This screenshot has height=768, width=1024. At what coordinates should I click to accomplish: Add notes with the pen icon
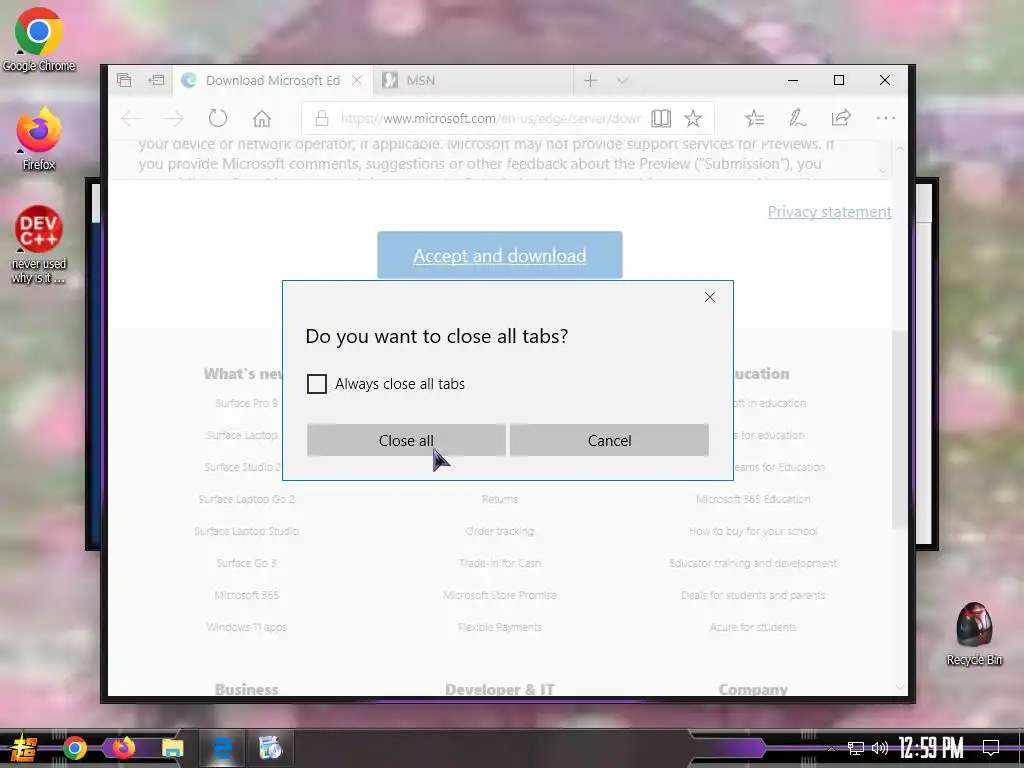(x=797, y=118)
